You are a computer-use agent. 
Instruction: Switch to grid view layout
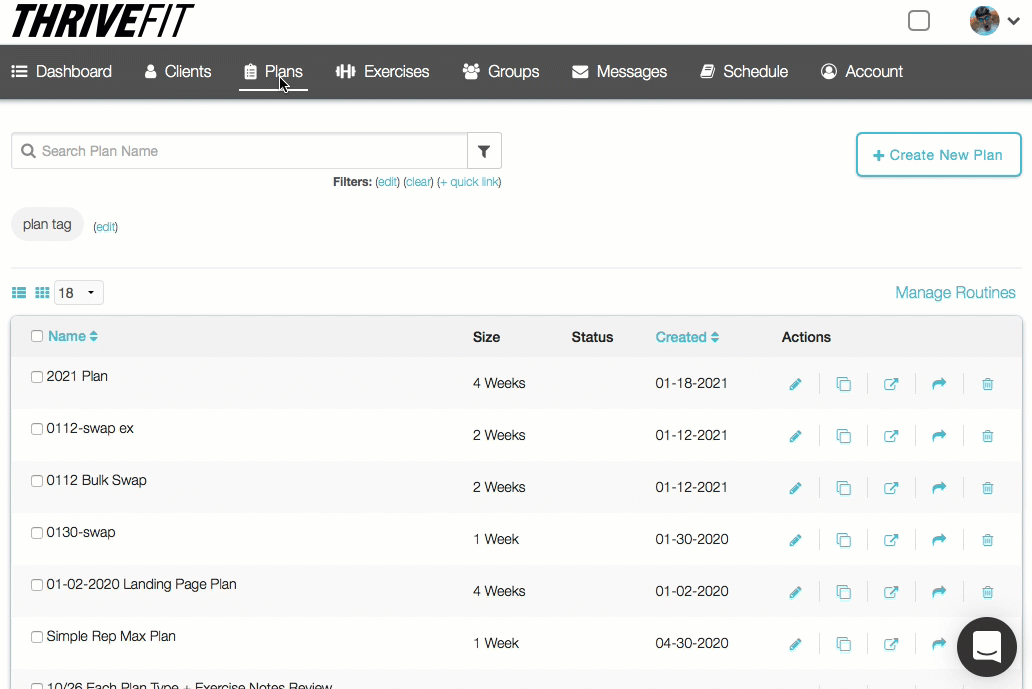click(42, 293)
